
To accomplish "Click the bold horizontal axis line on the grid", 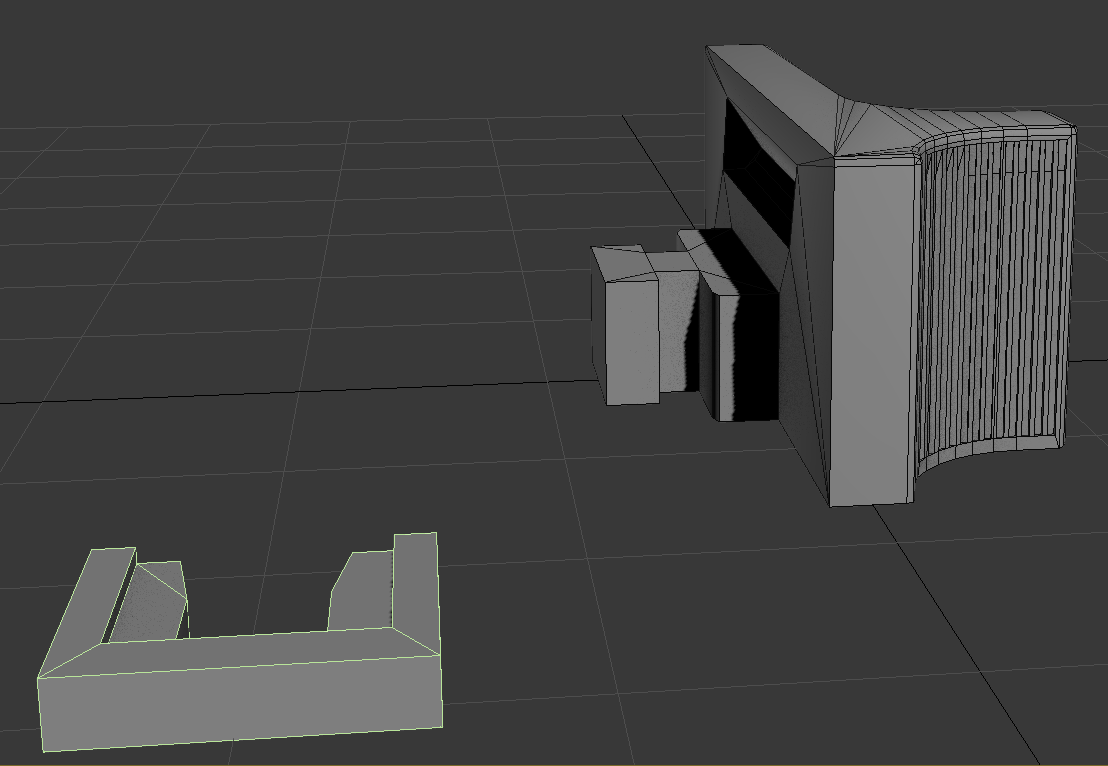I will (x=300, y=396).
